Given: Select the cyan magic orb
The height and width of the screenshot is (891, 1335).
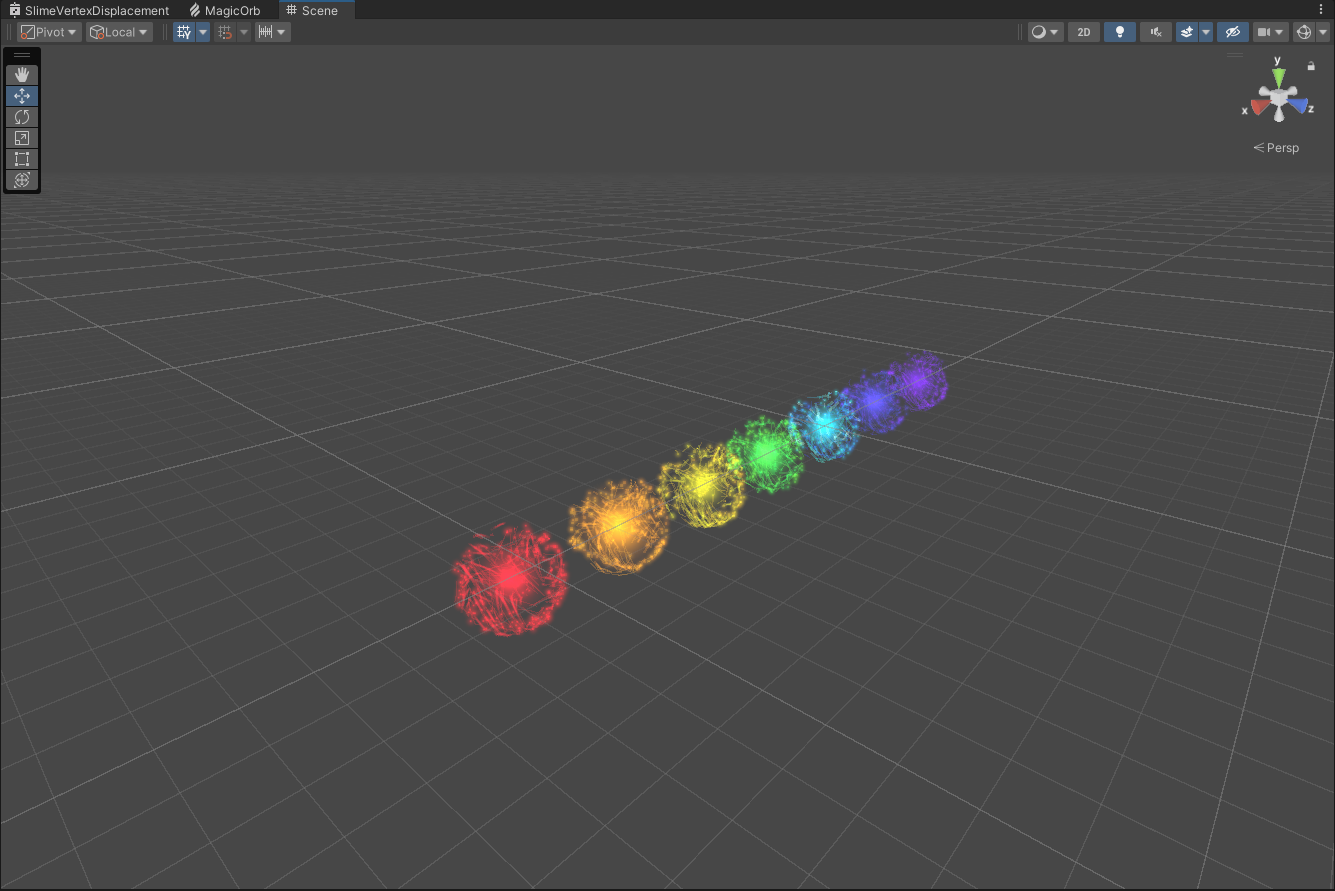Looking at the screenshot, I should point(824,427).
